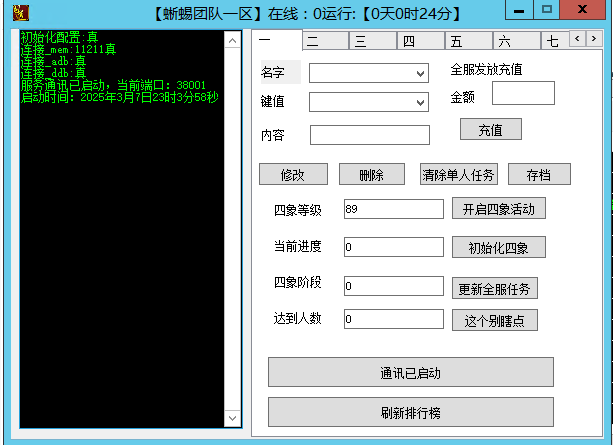The image size is (613, 445).
Task: Start event with the 开启四象活动 button
Action: coord(499,209)
